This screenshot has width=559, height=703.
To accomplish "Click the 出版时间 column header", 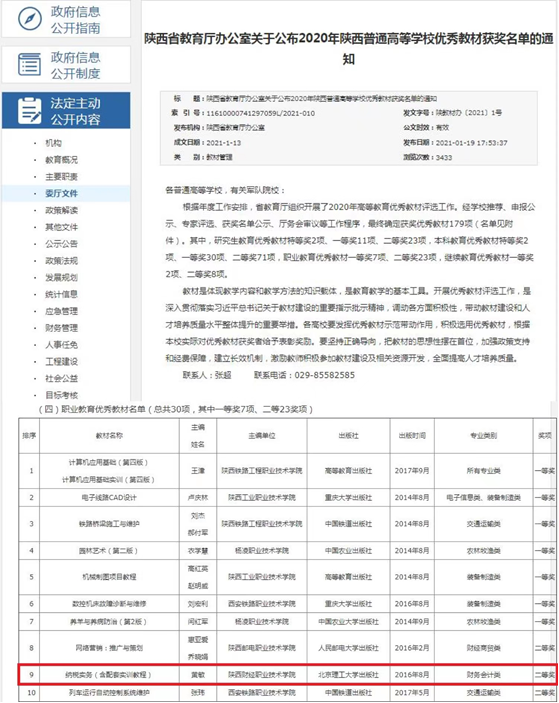I will [x=412, y=435].
